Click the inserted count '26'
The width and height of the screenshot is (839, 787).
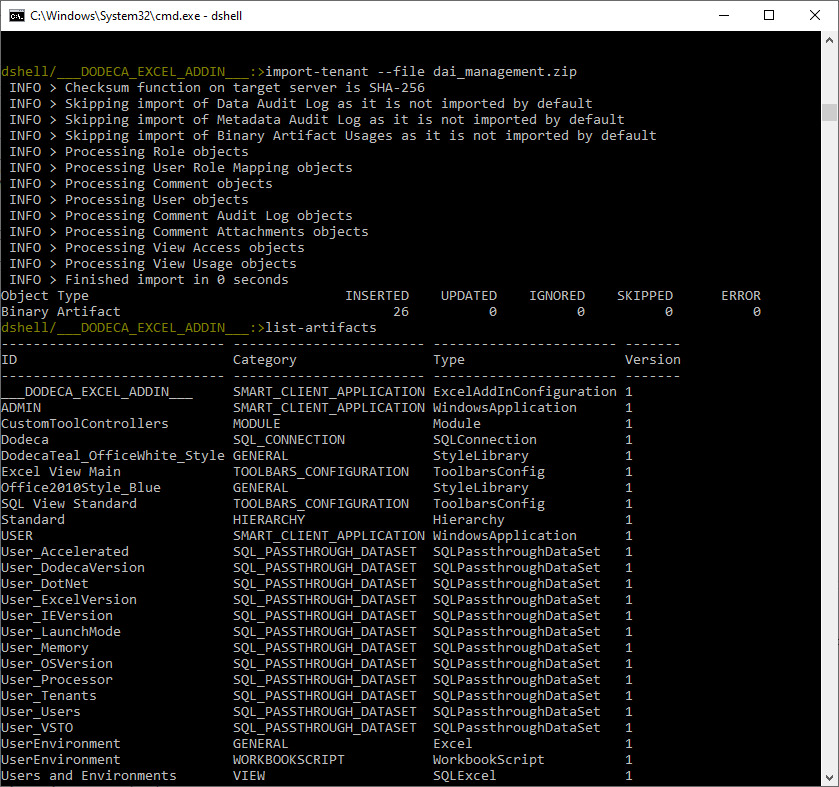[401, 312]
